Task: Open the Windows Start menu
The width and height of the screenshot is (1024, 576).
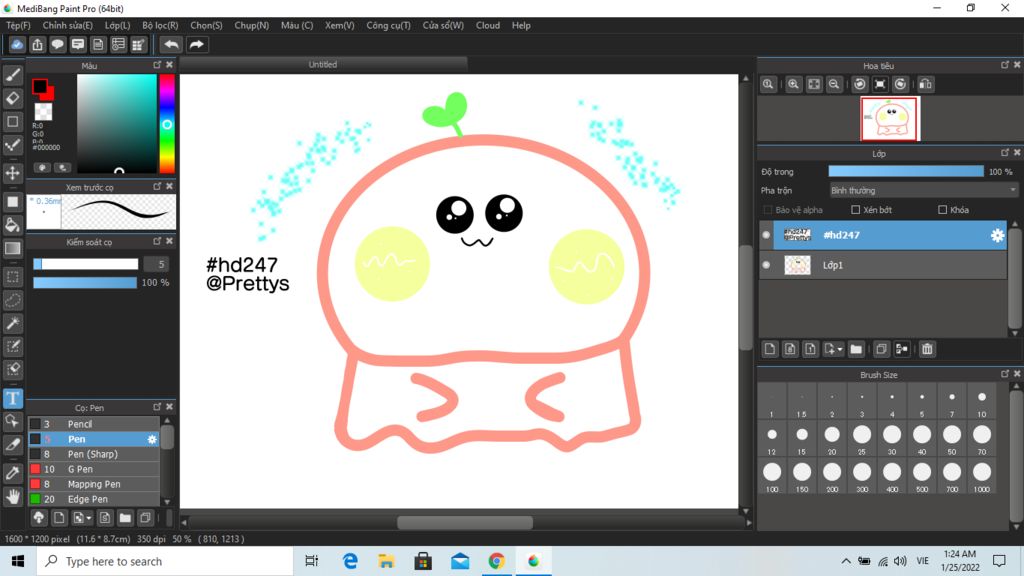Action: pos(18,561)
